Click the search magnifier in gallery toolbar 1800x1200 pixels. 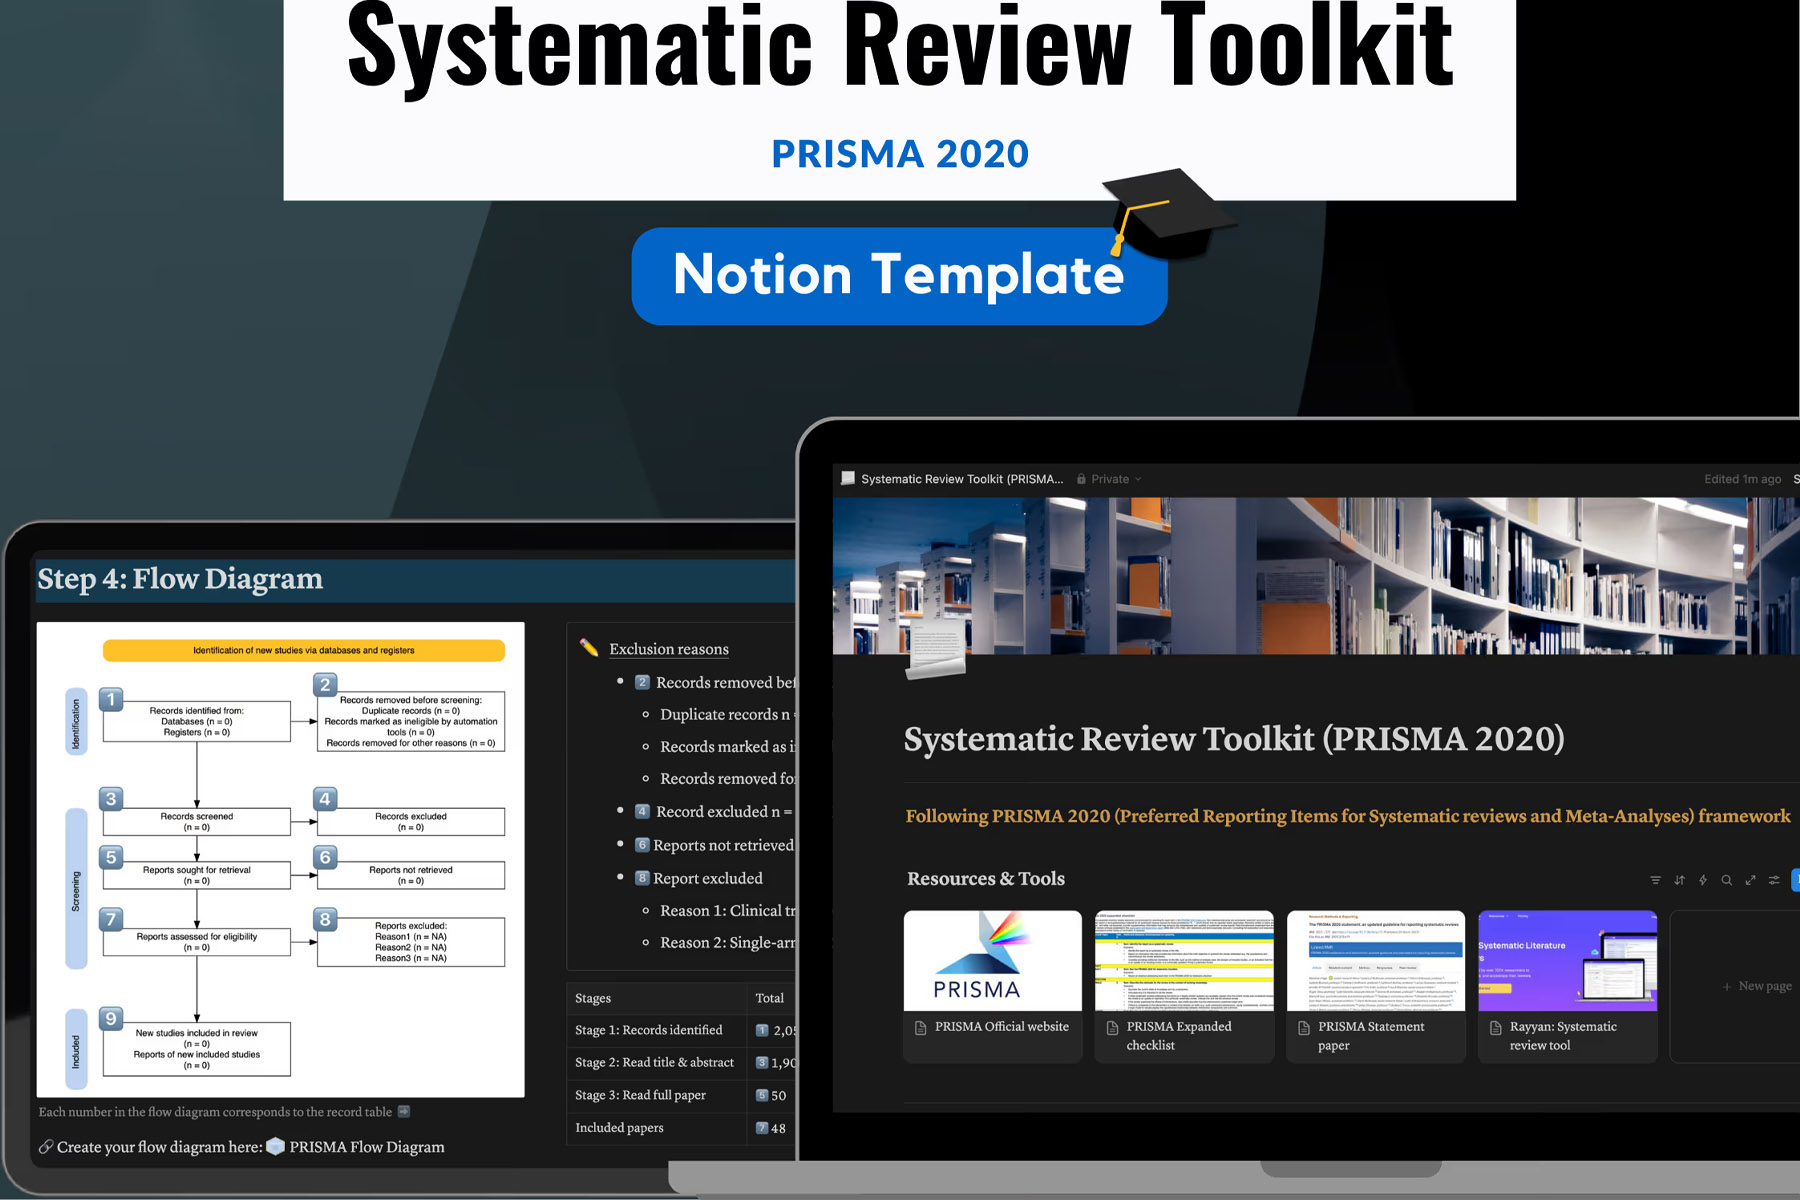pos(1726,880)
